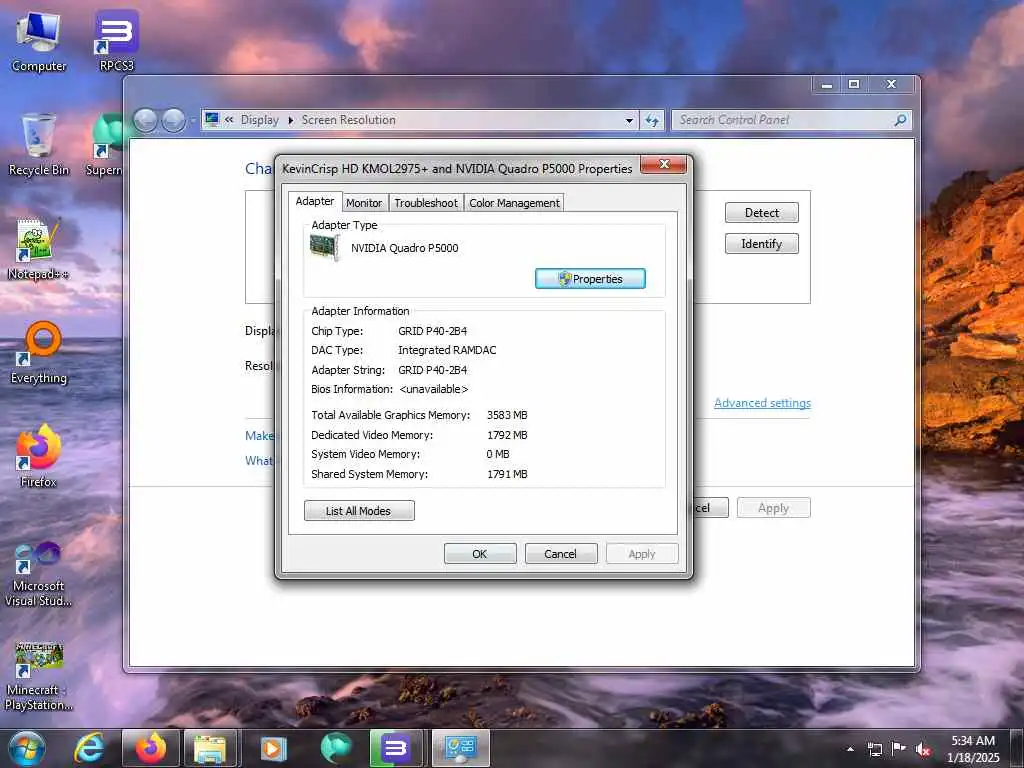The height and width of the screenshot is (768, 1024).
Task: Open the green bird app in taskbar
Action: point(336,748)
